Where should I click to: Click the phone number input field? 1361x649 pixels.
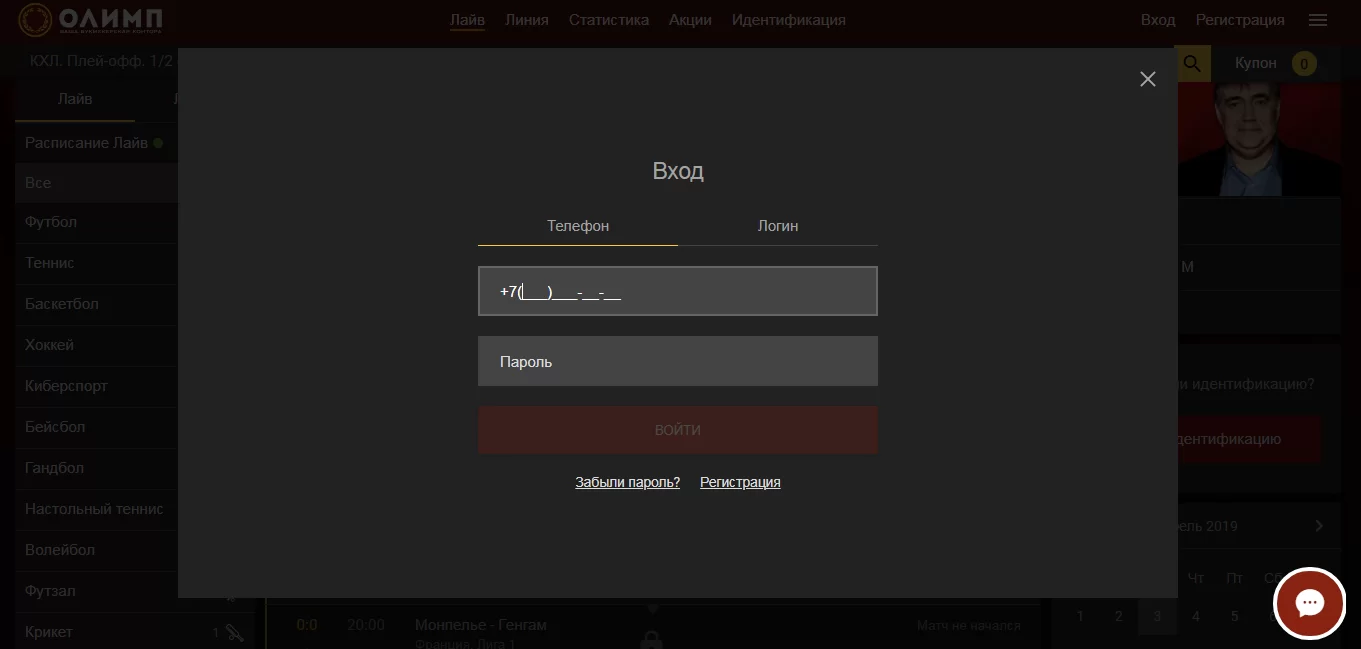point(678,291)
